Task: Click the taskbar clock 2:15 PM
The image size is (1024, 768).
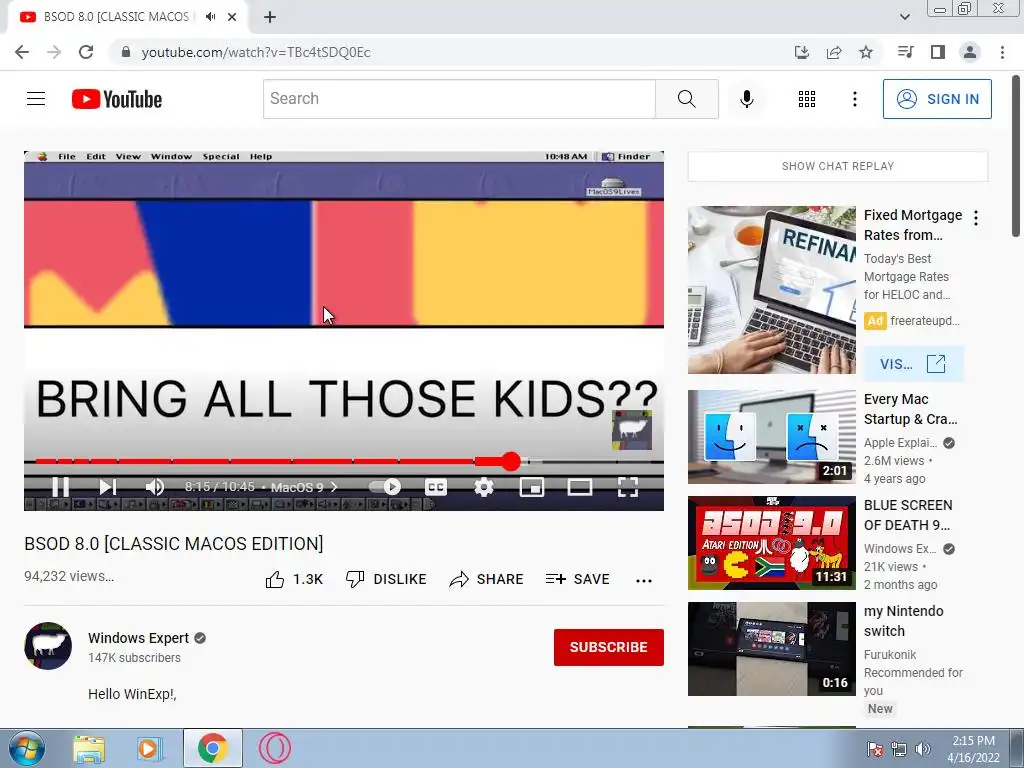Action: pos(973,741)
